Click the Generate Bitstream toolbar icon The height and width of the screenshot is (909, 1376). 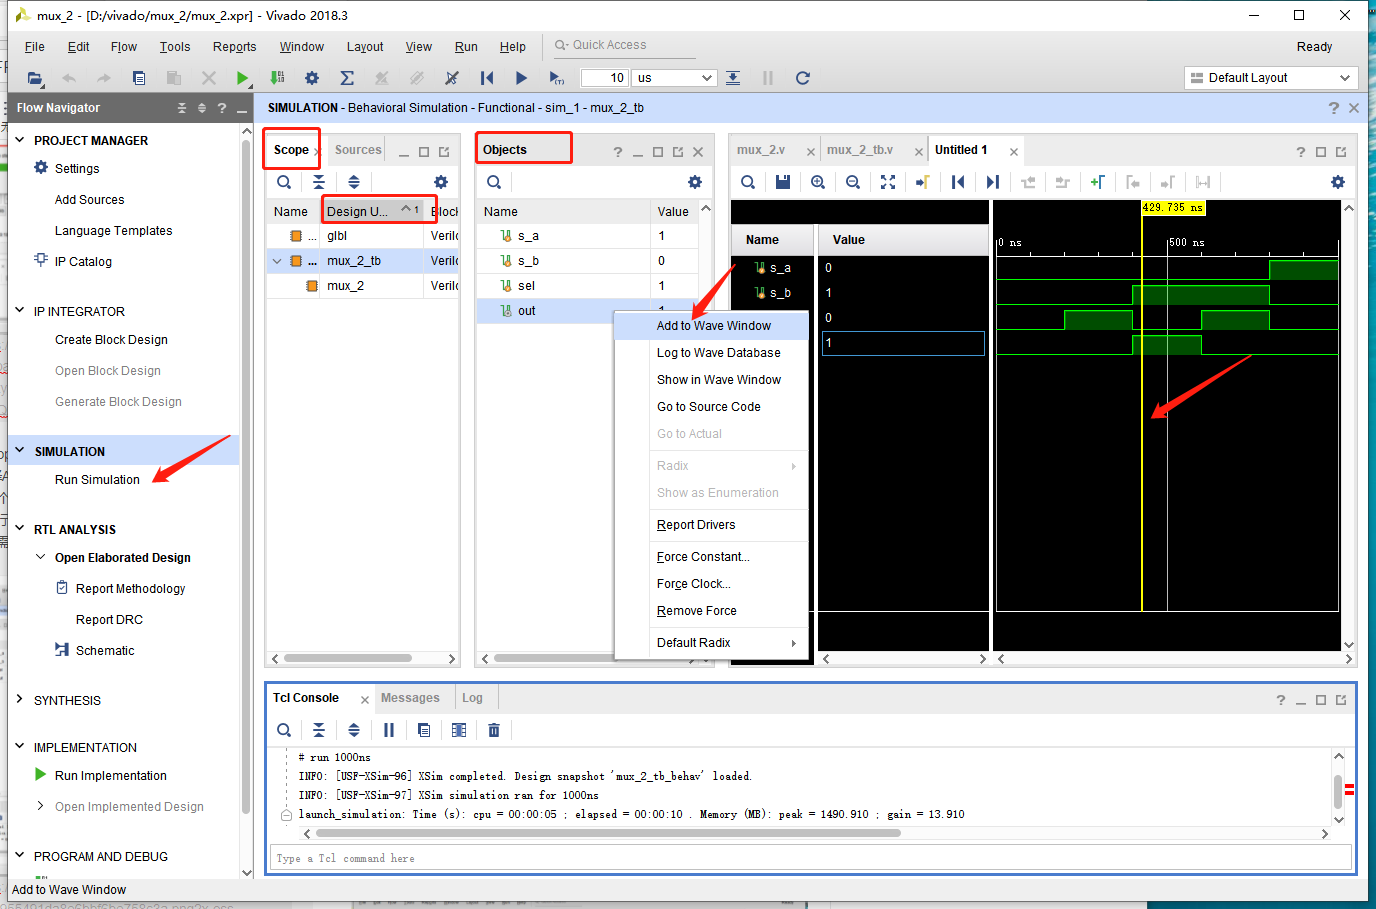click(277, 78)
